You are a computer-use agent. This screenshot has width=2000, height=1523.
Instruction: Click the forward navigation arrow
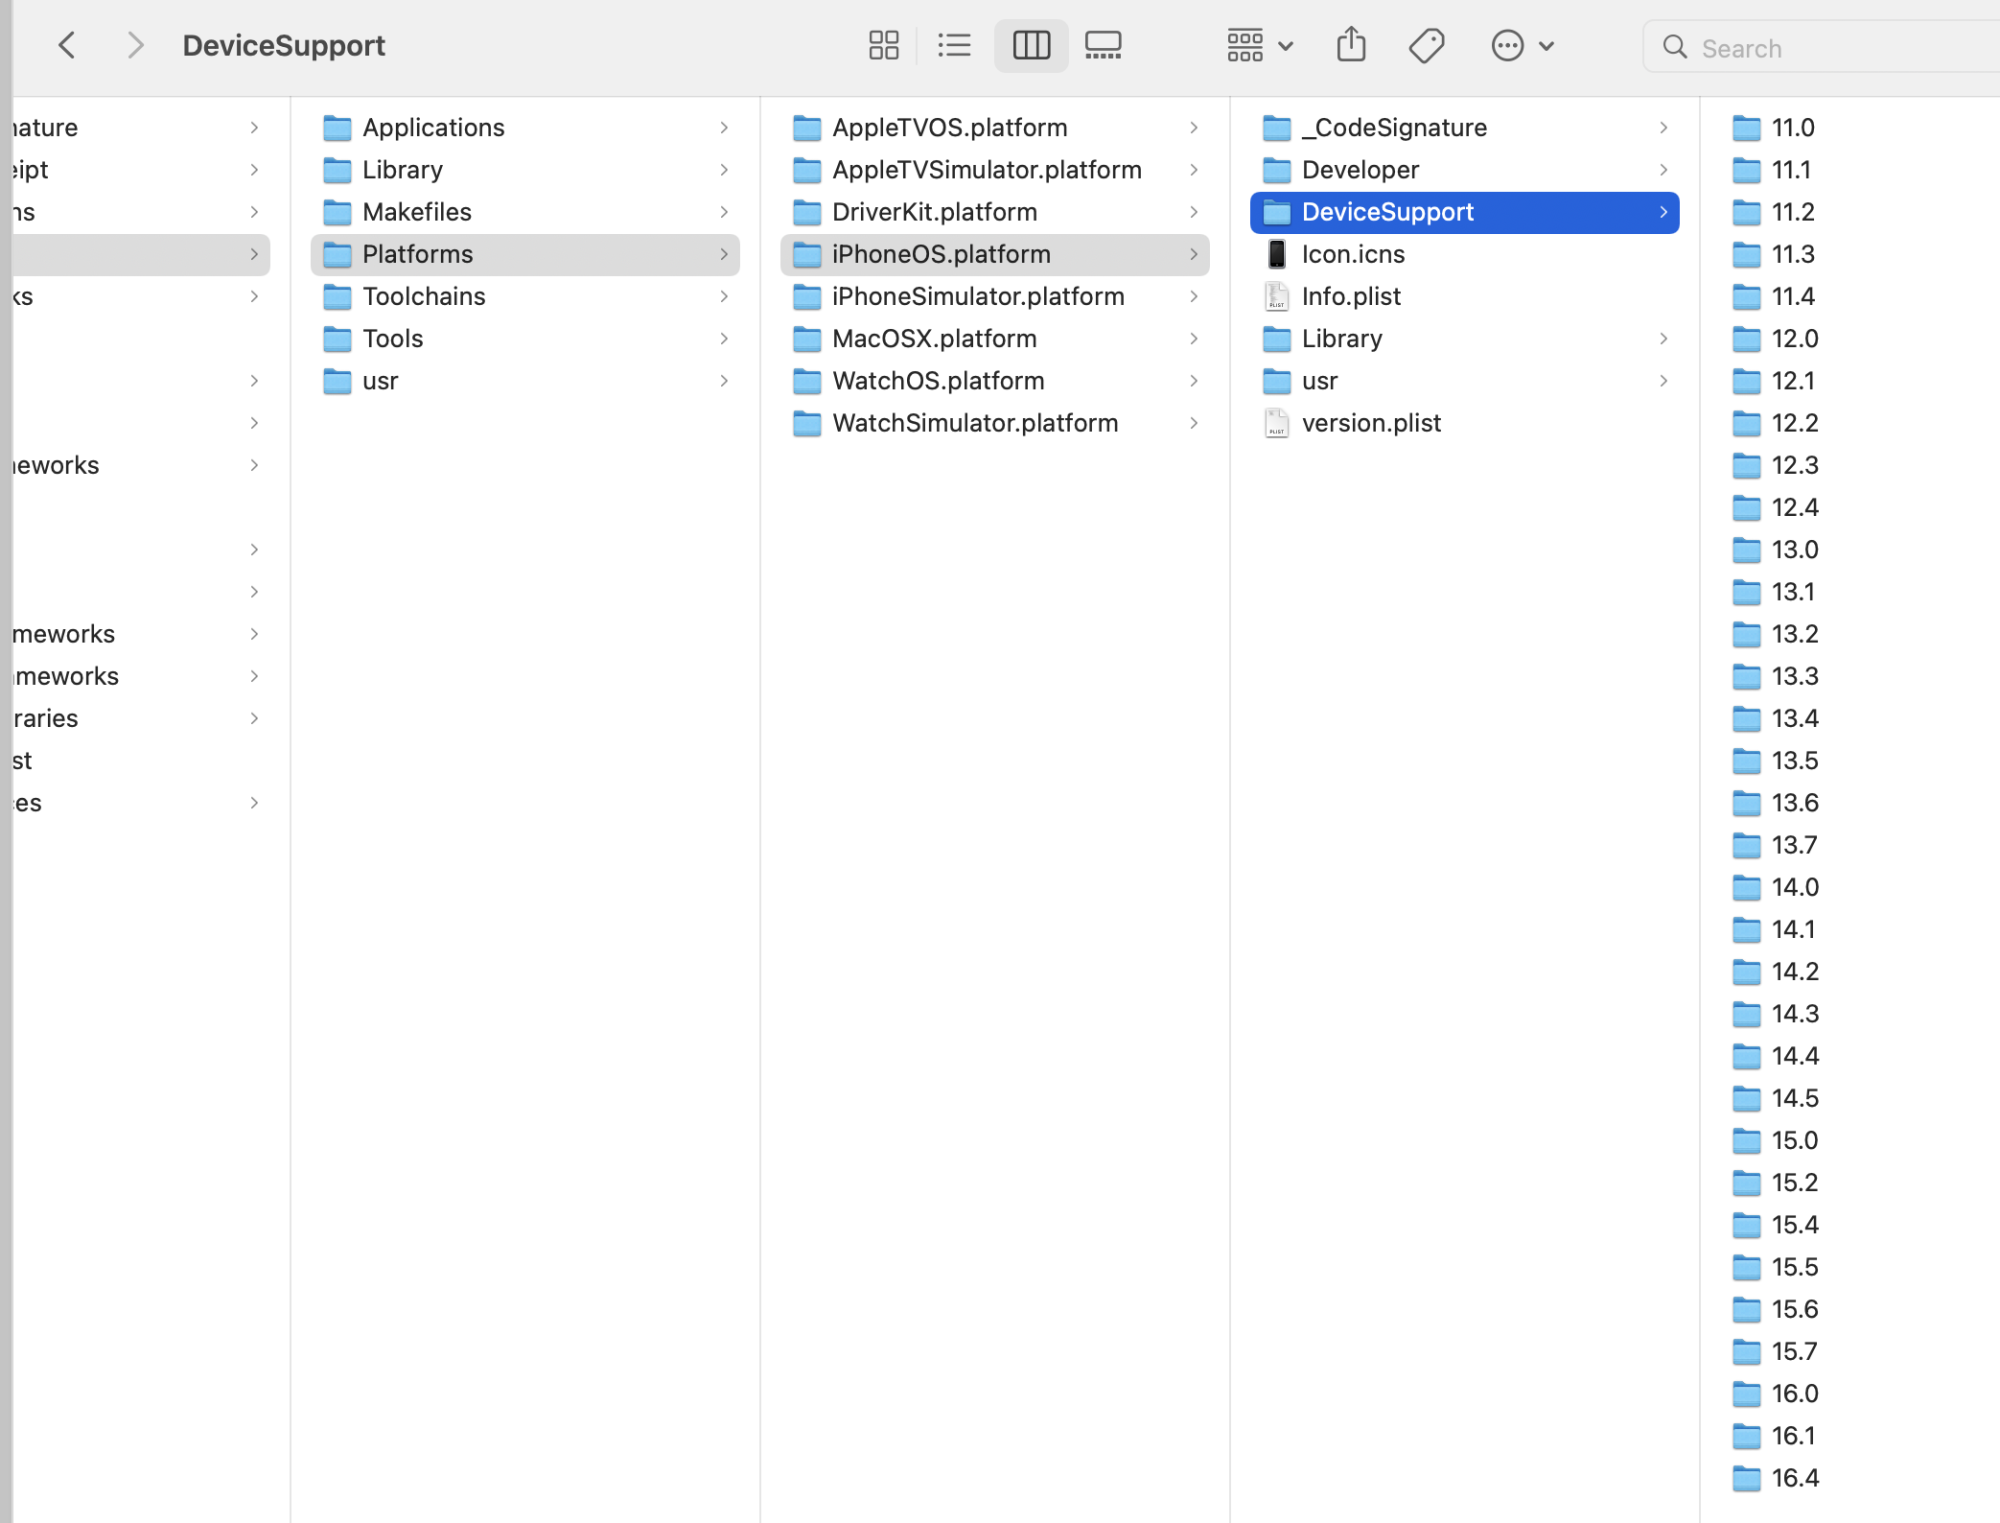point(135,45)
